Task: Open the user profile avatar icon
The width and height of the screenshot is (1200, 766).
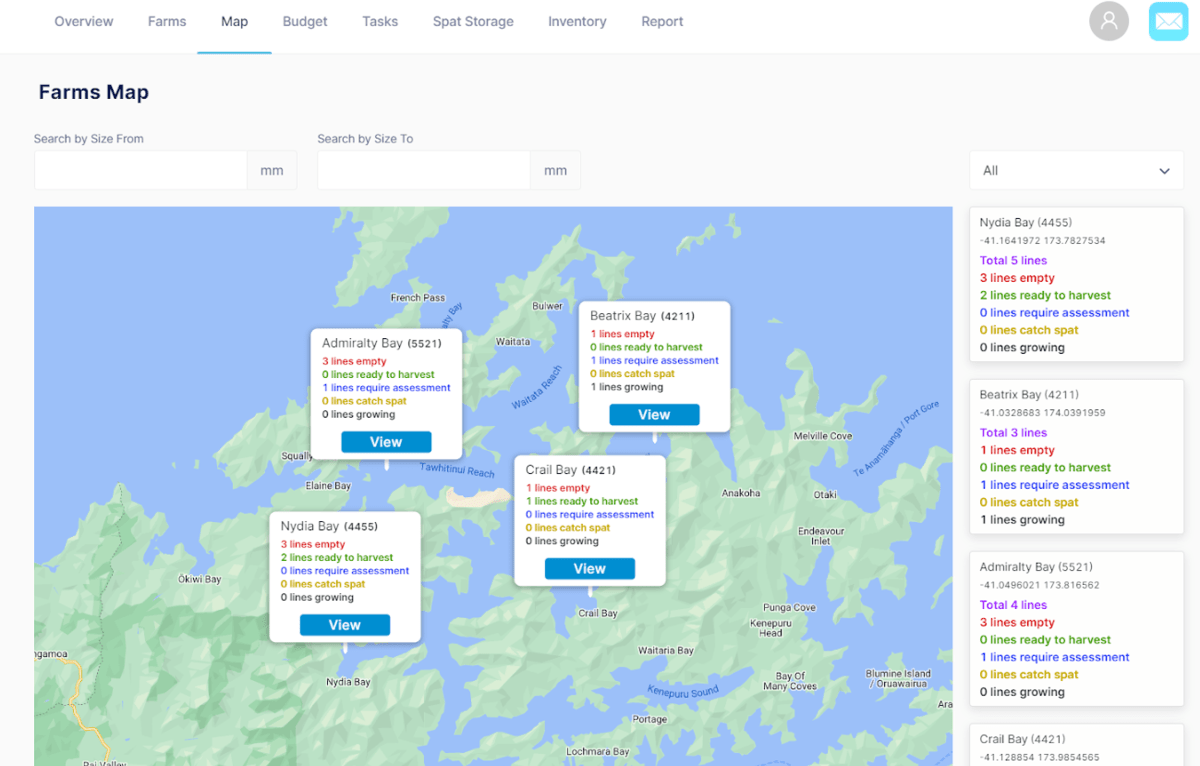Action: click(1108, 21)
